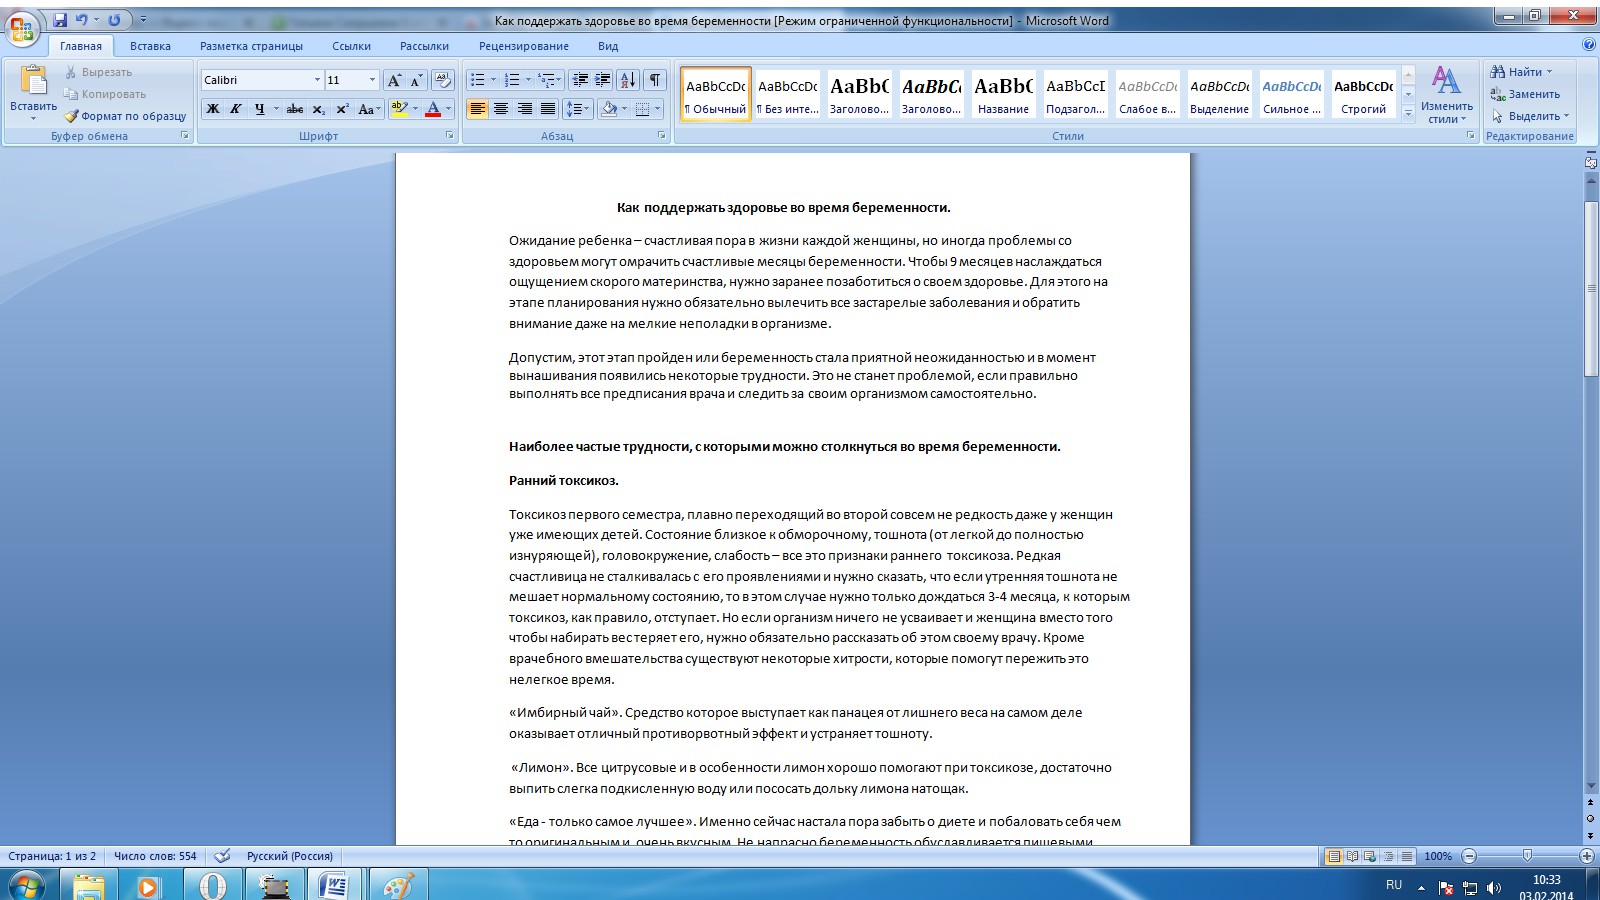Undo the last action
This screenshot has height=900, width=1600.
click(x=82, y=20)
